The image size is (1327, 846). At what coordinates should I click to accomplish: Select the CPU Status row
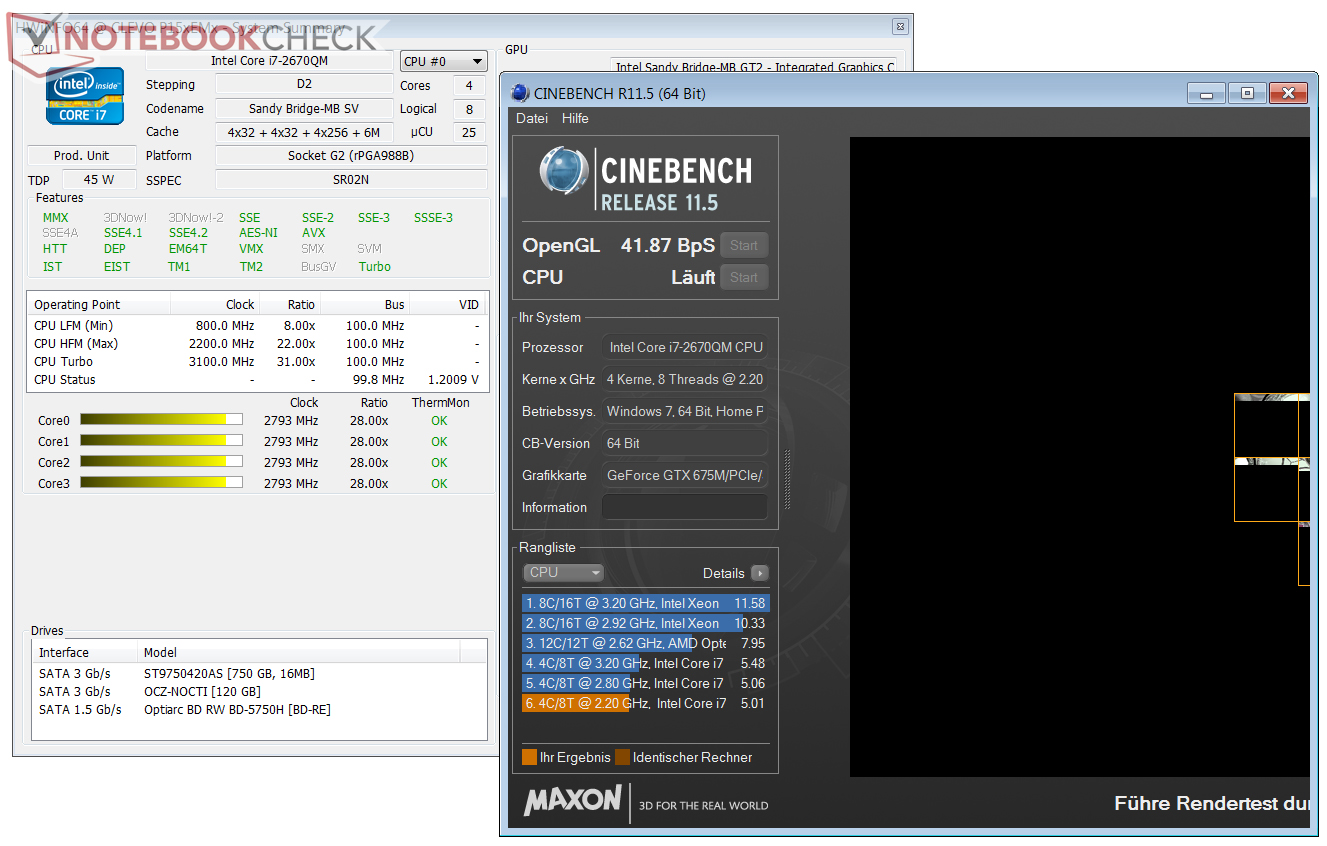click(257, 379)
